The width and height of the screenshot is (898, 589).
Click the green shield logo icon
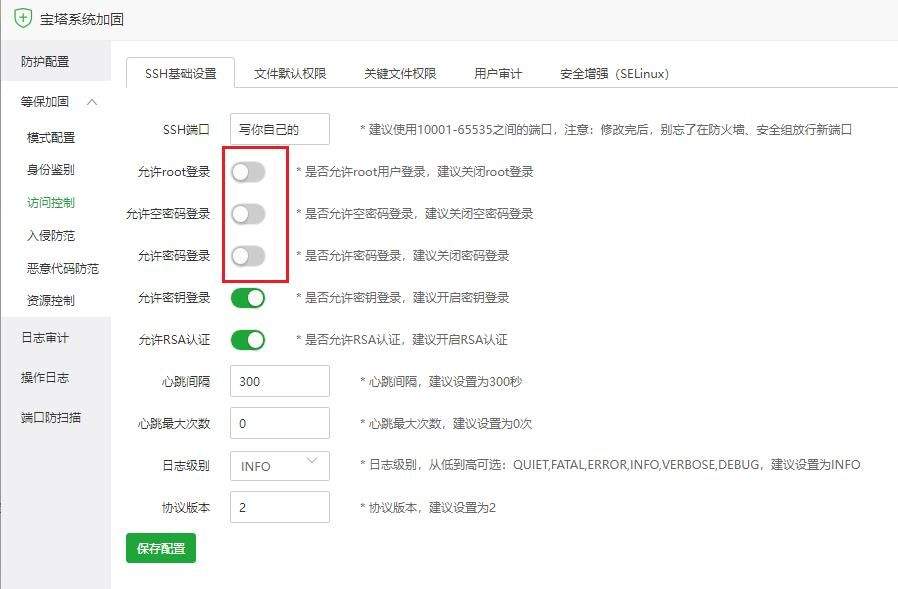coord(22,19)
